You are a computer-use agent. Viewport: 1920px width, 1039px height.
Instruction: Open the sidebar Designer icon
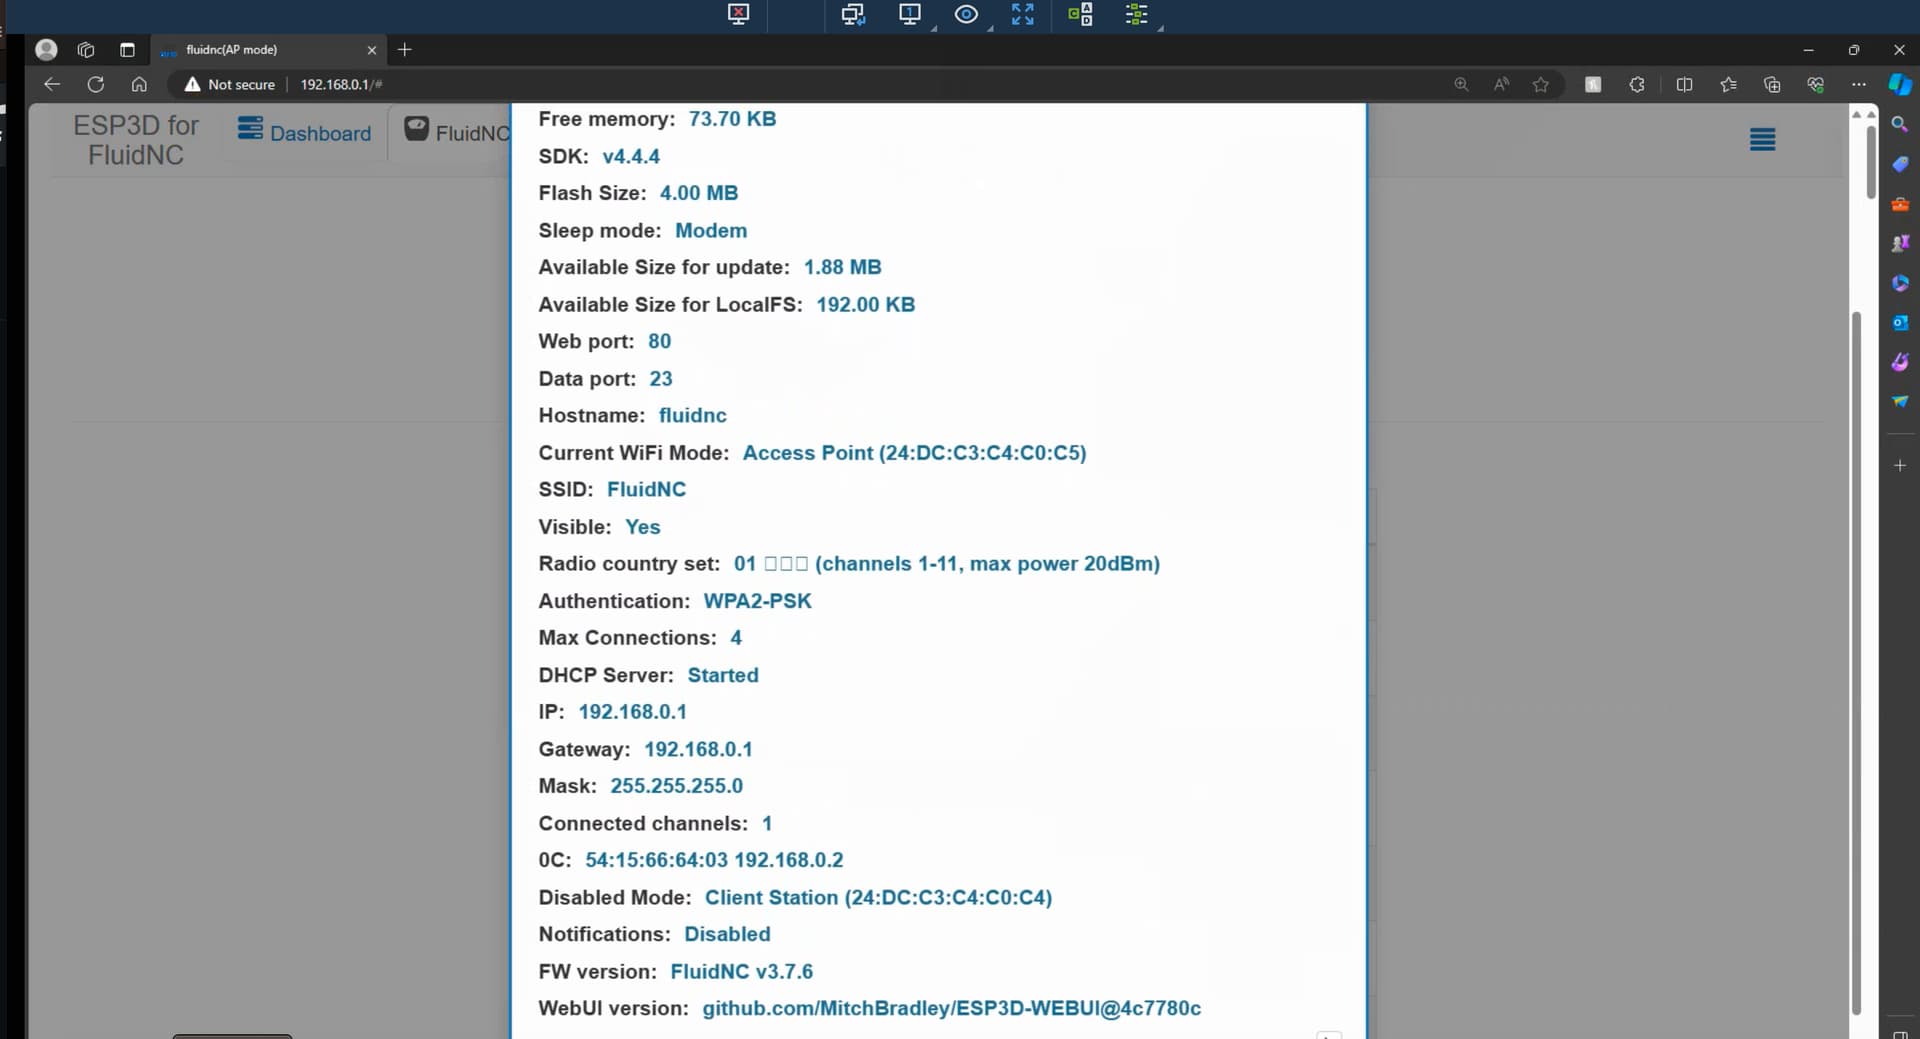coord(1900,361)
